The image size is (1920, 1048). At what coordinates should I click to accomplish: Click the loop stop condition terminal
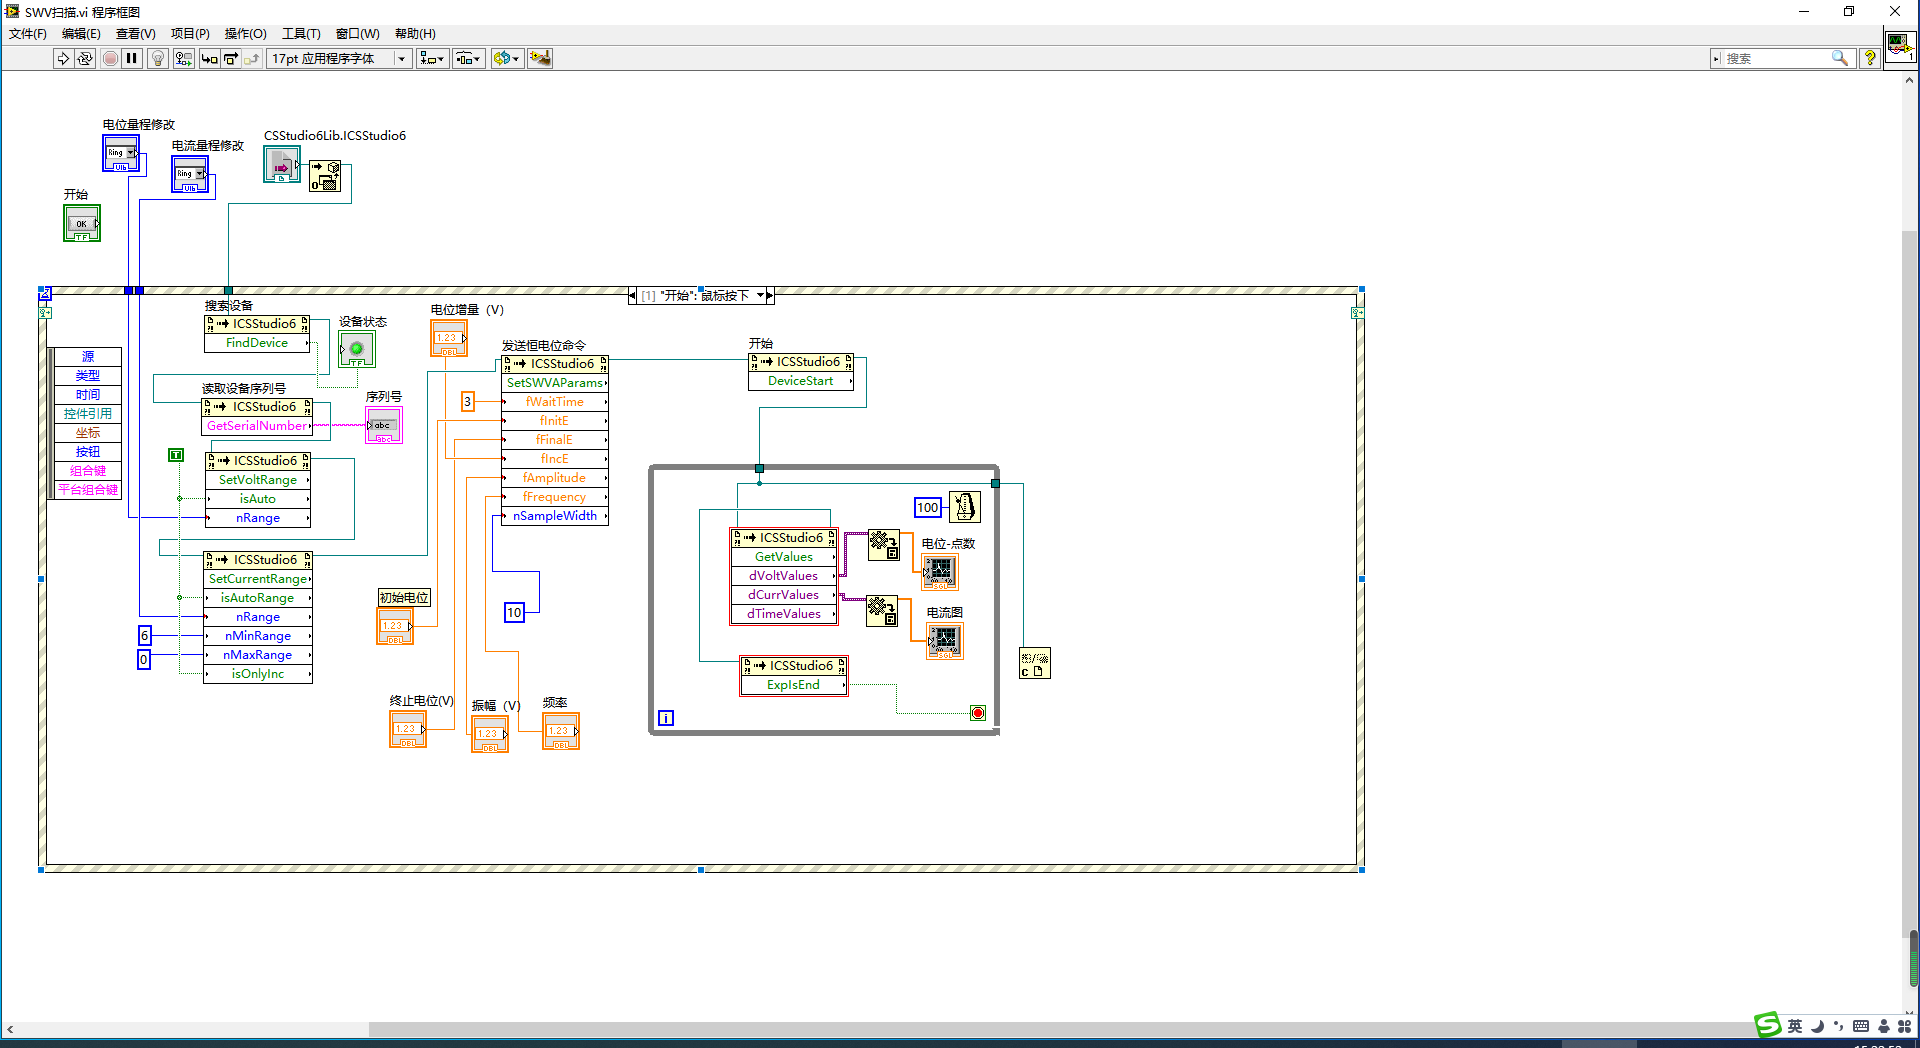(978, 713)
